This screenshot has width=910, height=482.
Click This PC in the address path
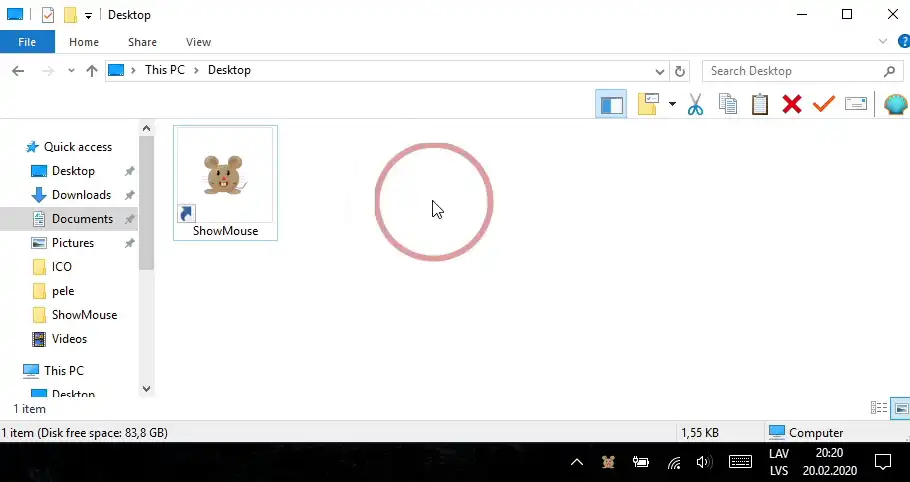[165, 70]
